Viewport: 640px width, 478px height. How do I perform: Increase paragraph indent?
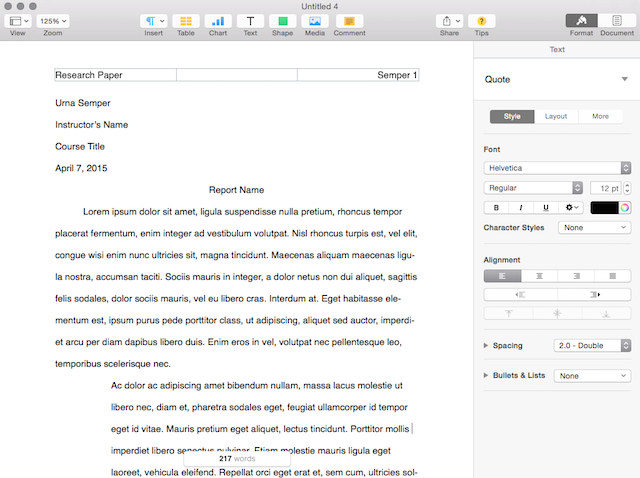(x=594, y=294)
